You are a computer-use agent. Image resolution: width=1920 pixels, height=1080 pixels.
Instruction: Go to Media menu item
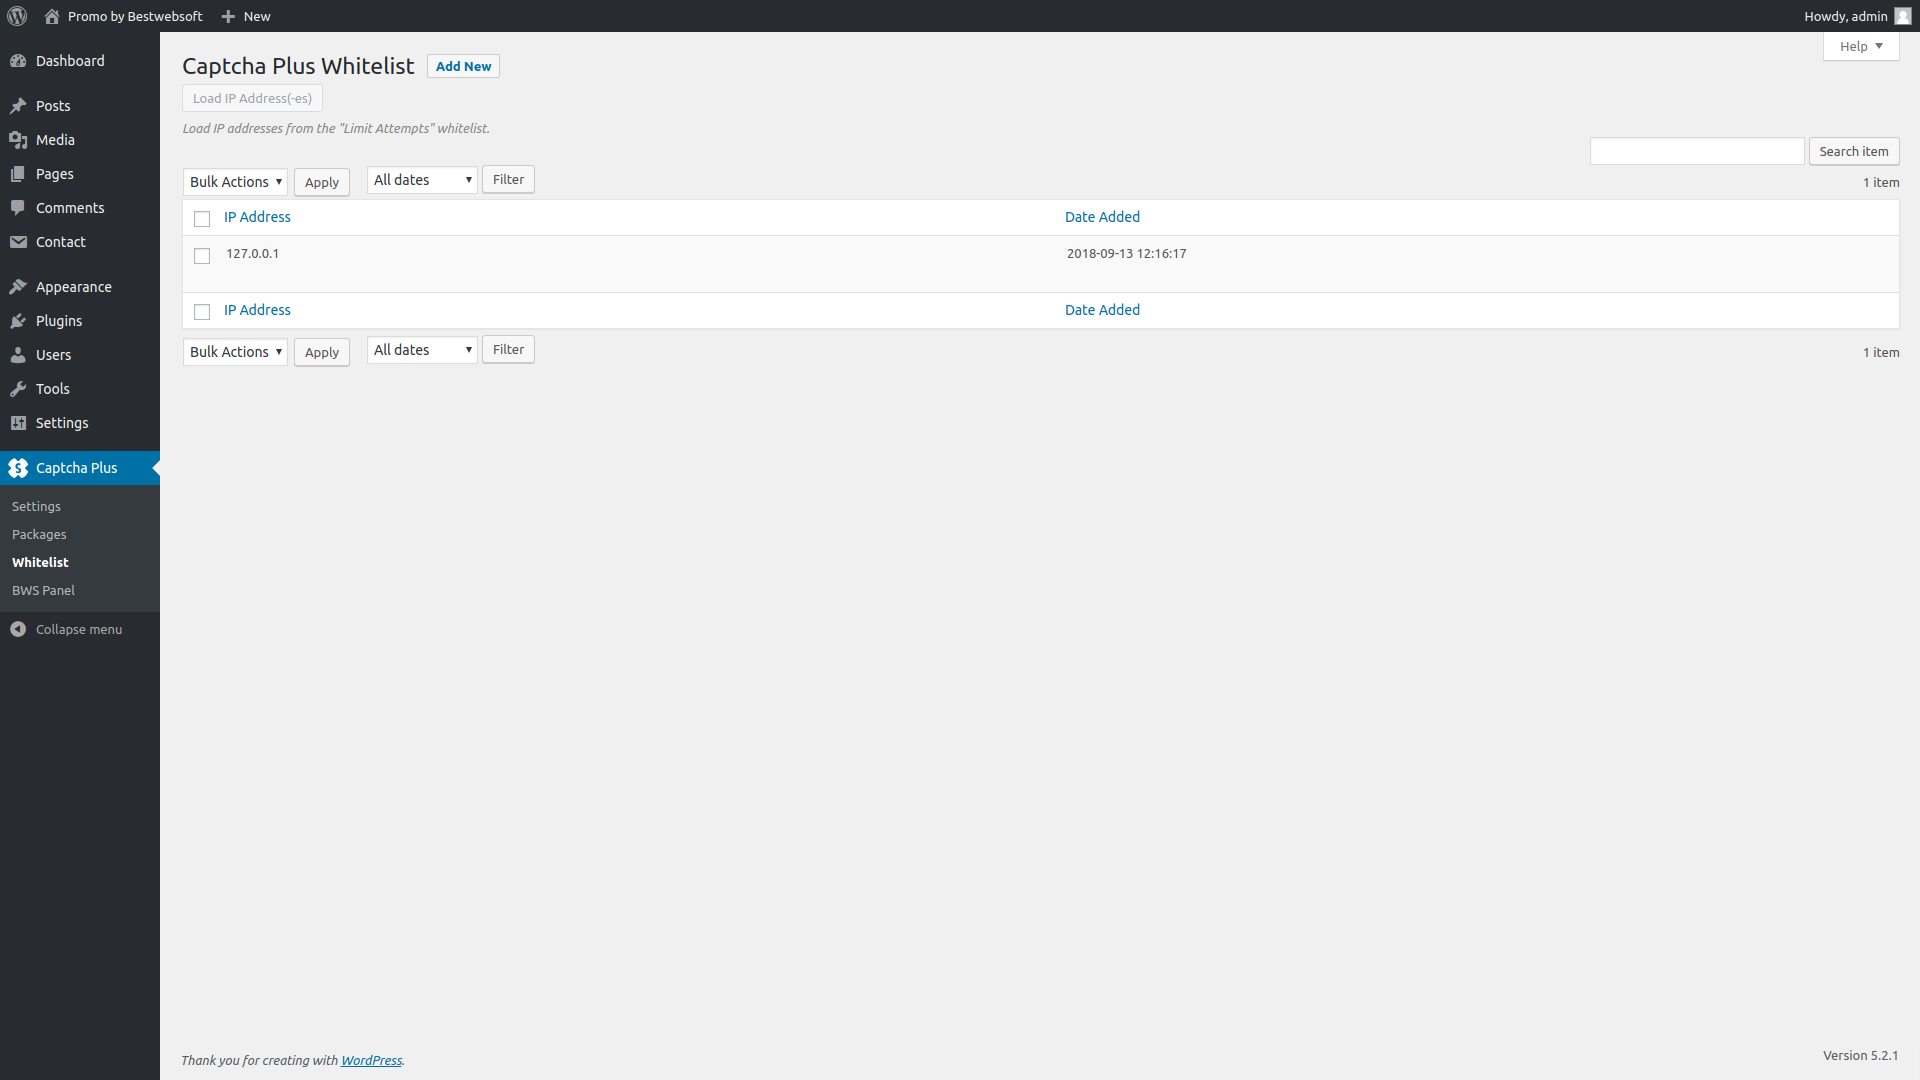[x=80, y=140]
